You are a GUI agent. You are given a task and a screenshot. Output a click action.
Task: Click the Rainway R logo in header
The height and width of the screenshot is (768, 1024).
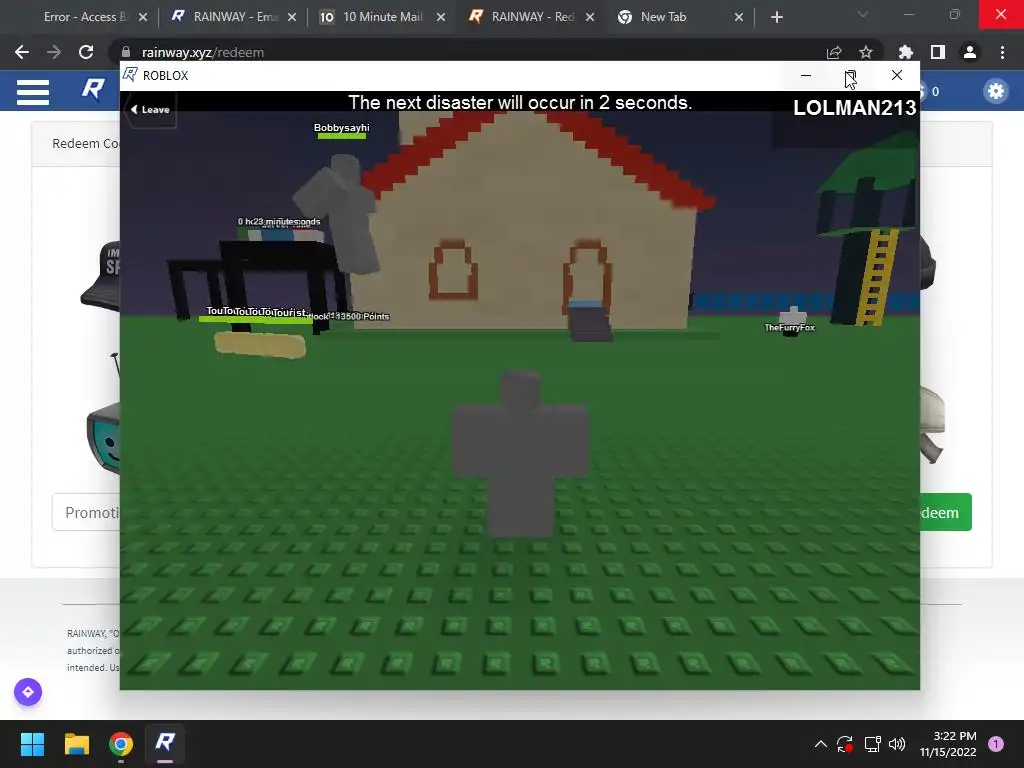(93, 89)
